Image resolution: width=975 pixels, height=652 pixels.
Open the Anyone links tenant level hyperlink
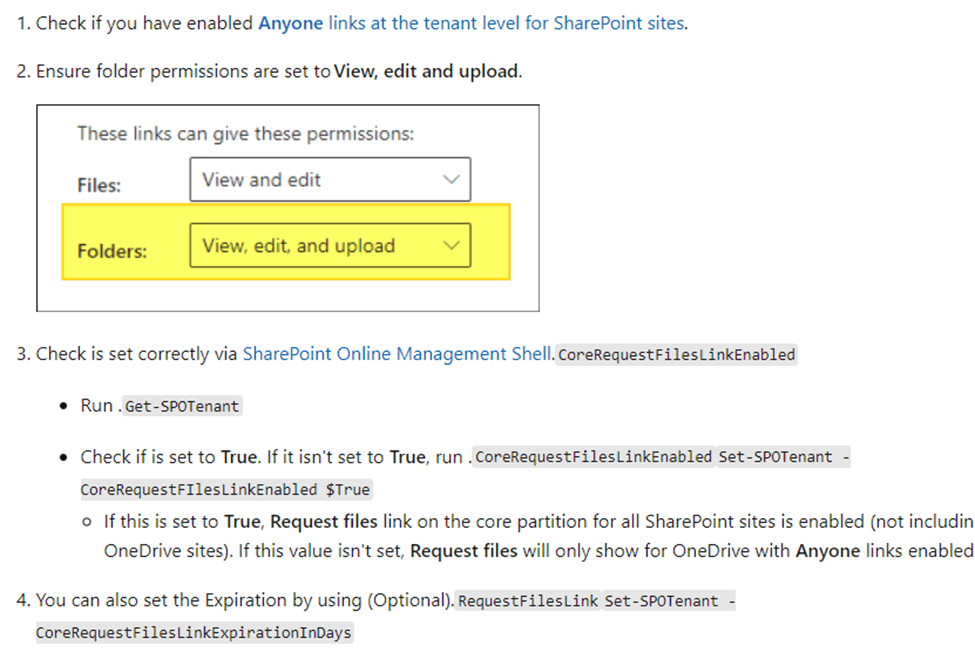click(x=473, y=23)
